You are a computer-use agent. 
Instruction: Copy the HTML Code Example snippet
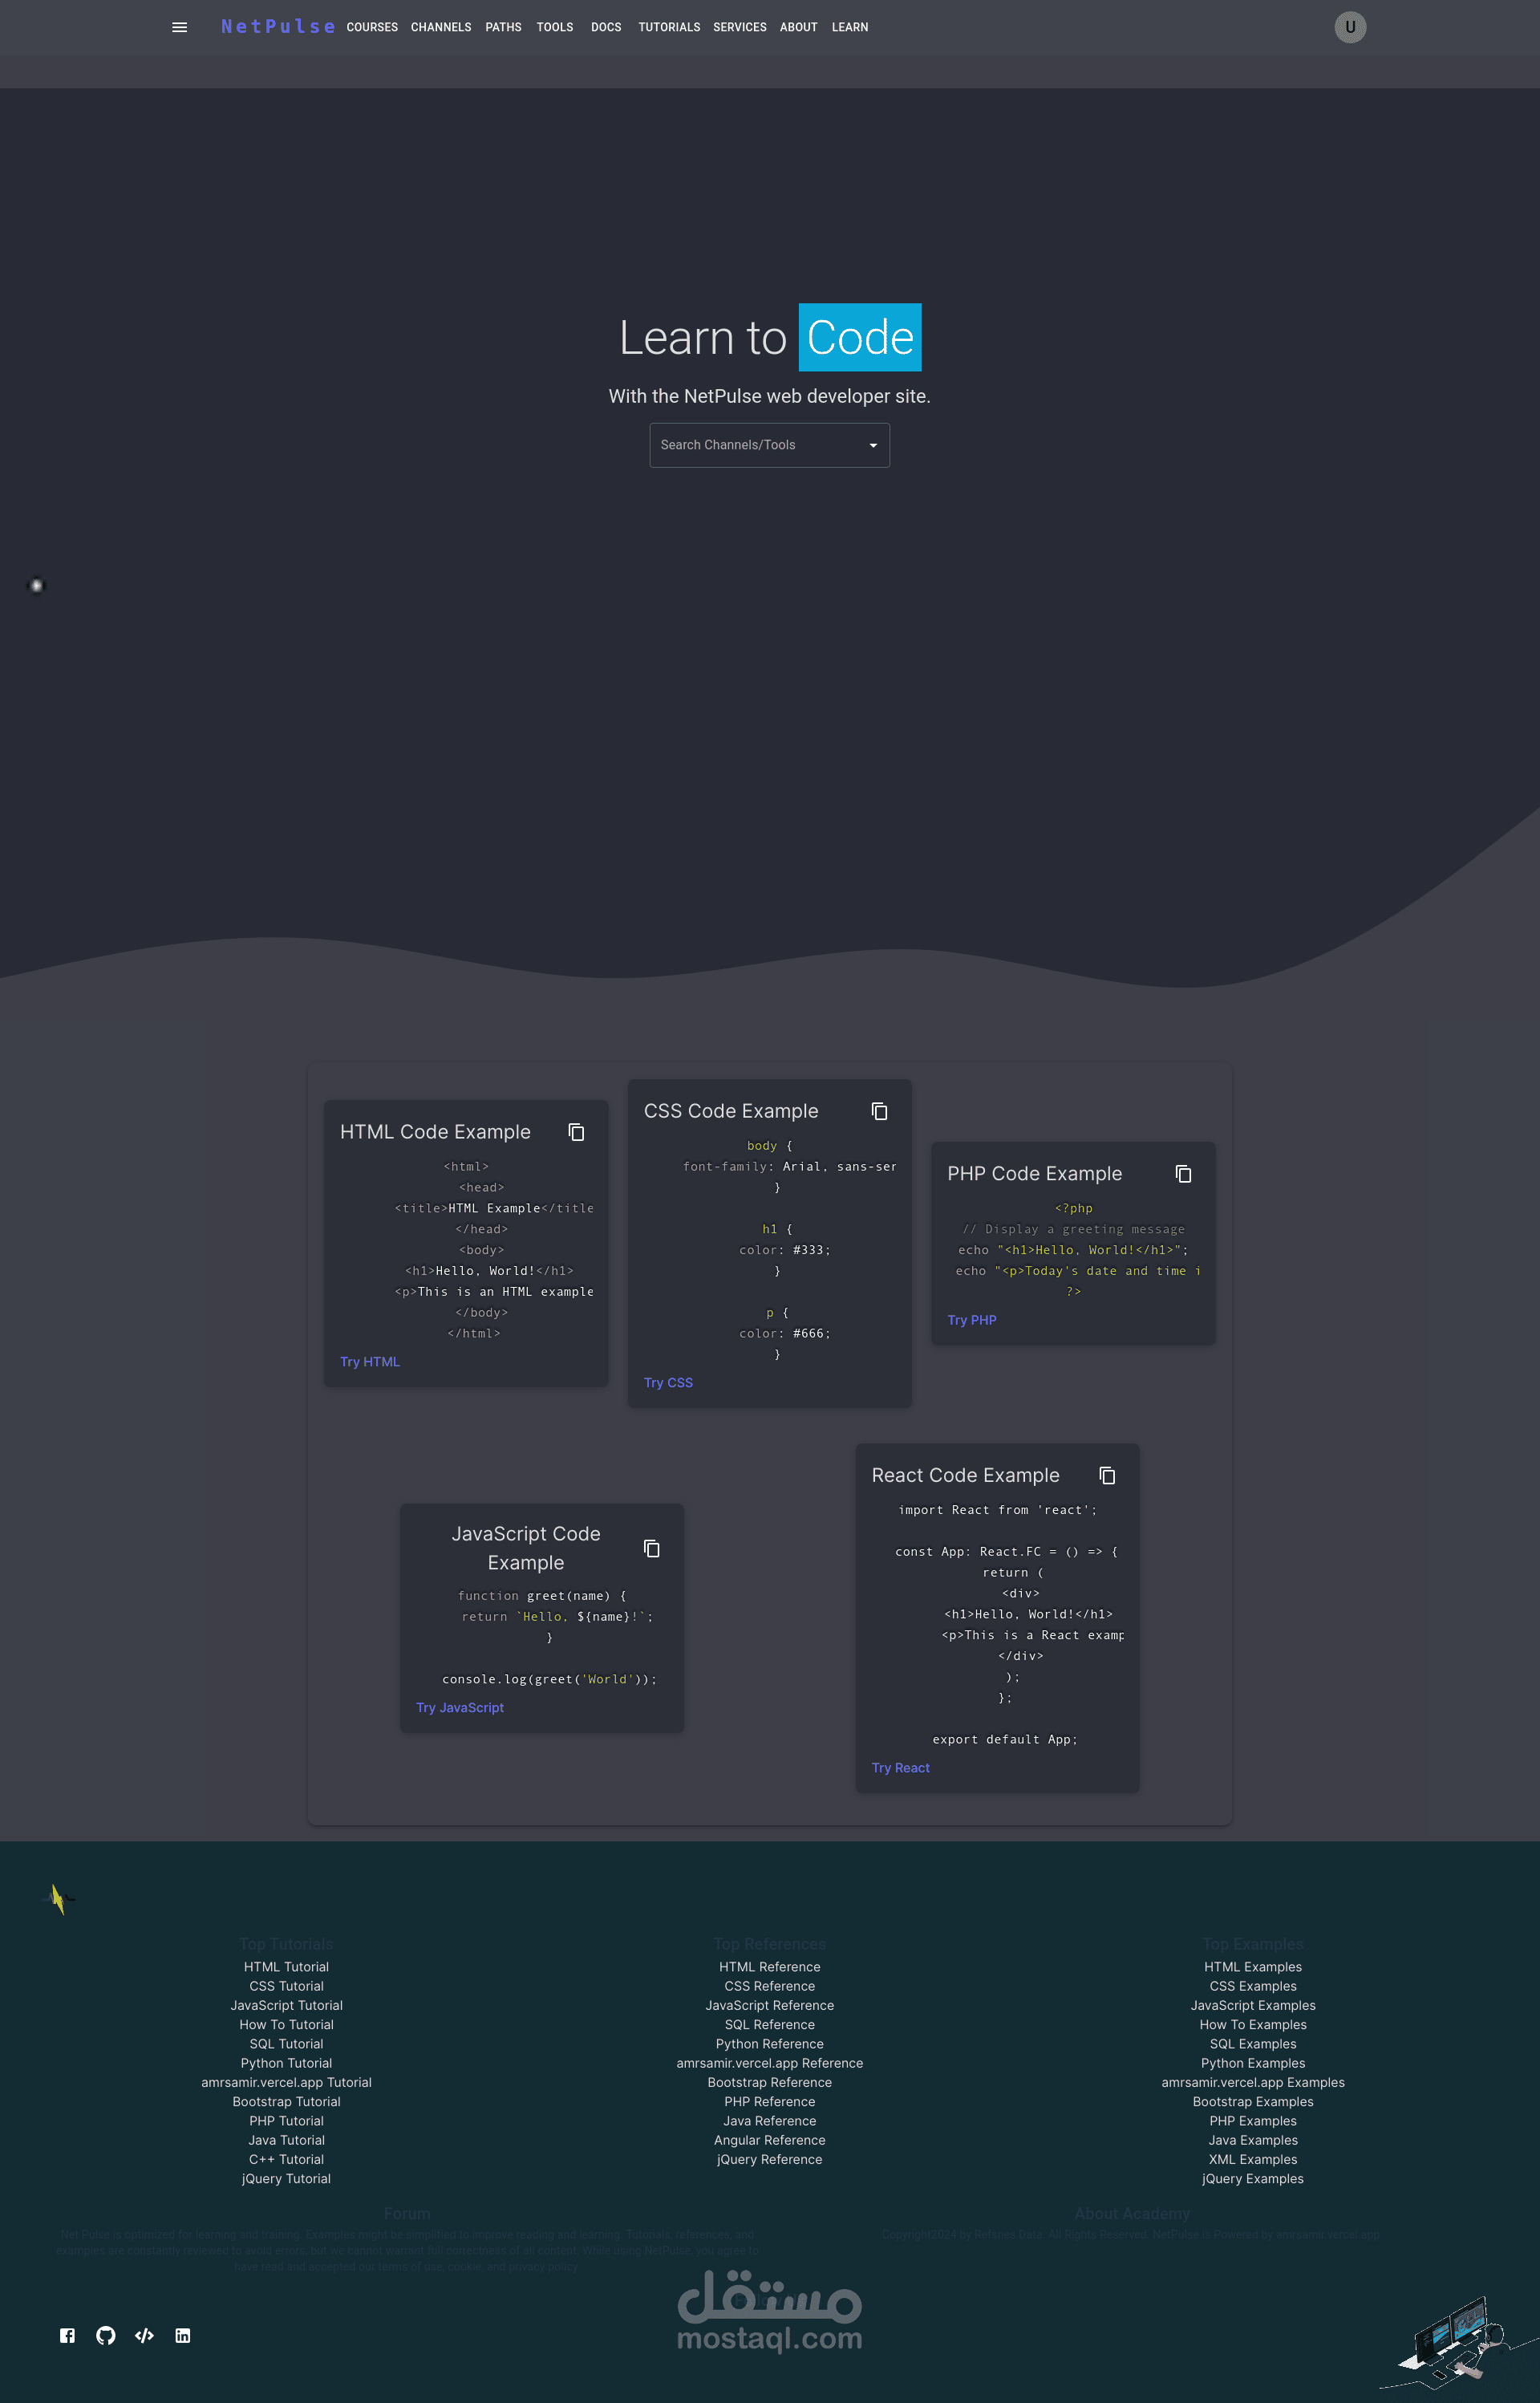(x=576, y=1132)
